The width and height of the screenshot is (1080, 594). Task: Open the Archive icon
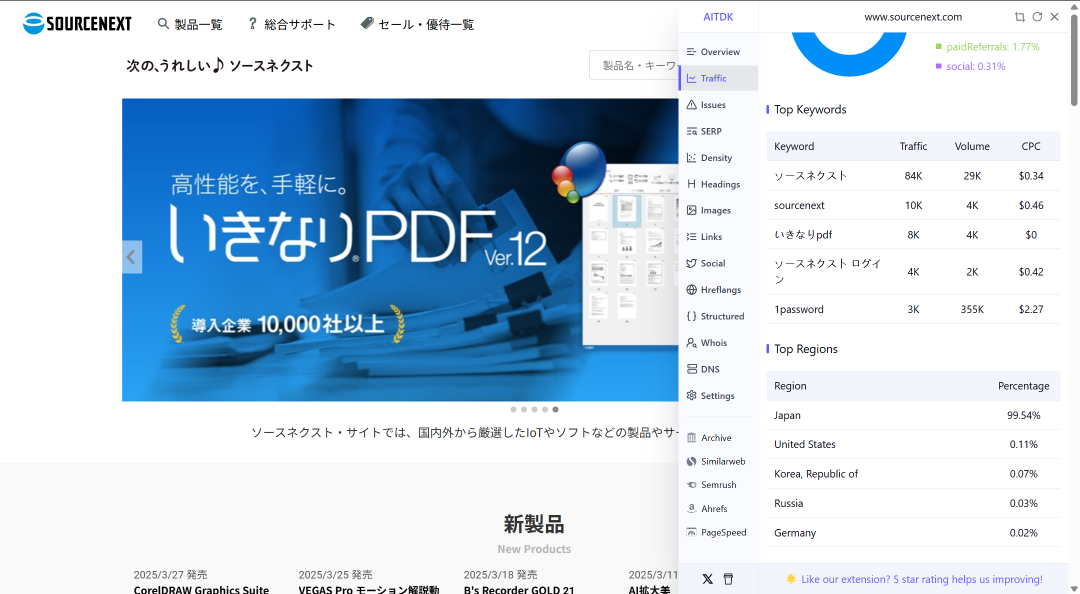point(692,438)
